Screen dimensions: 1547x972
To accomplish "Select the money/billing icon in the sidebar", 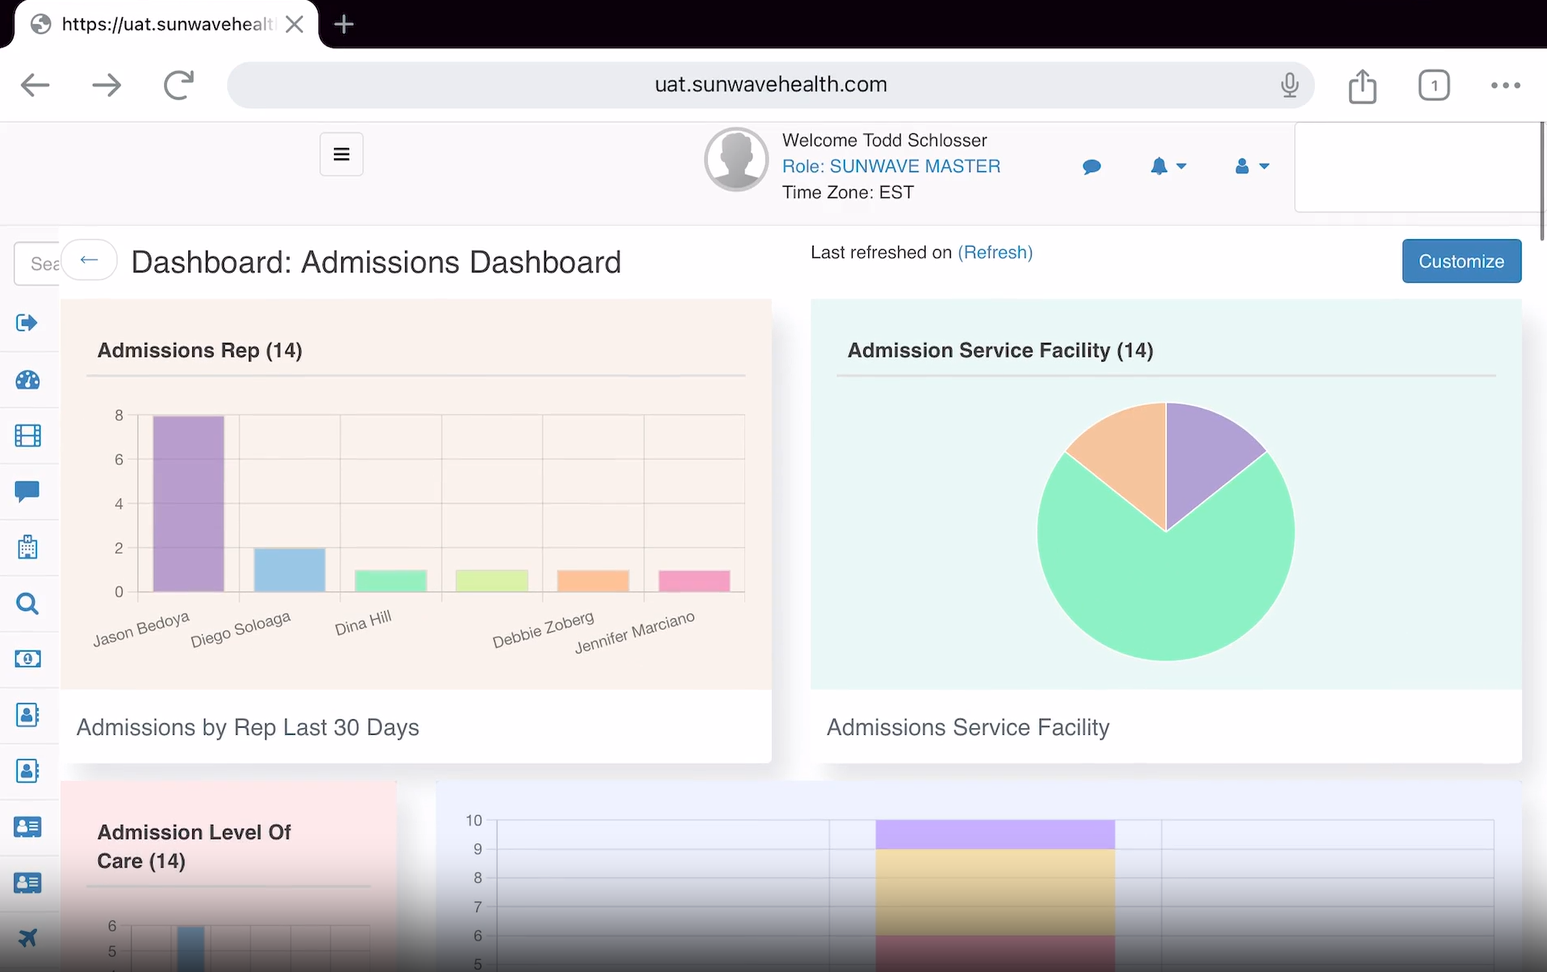I will [x=27, y=659].
